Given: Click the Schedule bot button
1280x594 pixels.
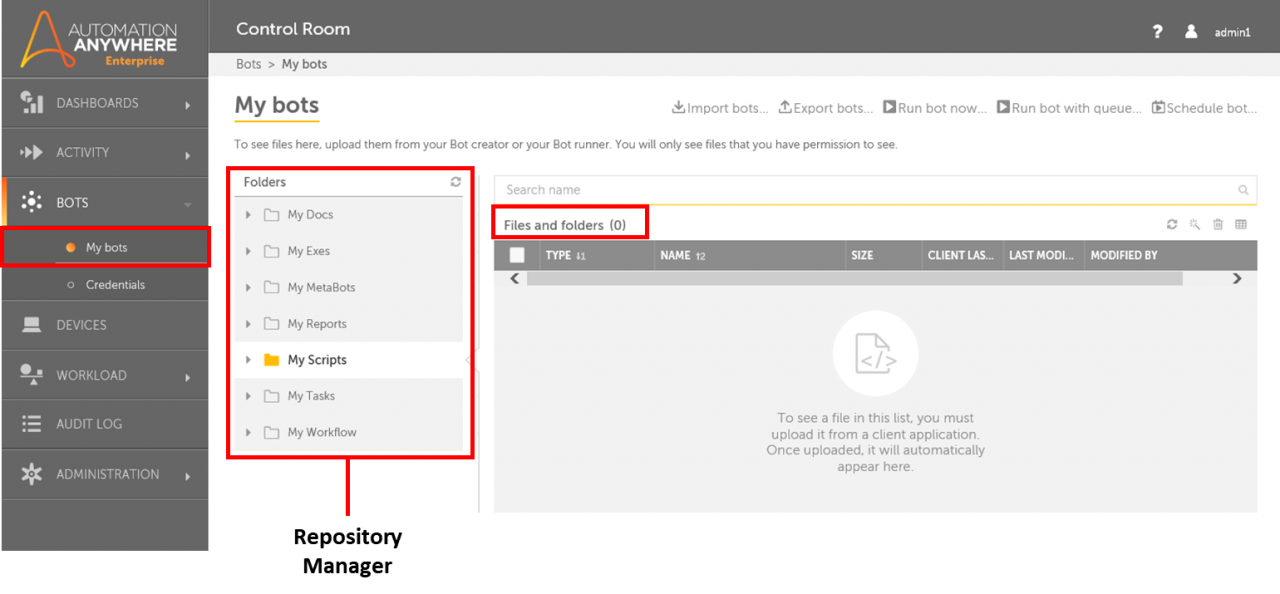Looking at the screenshot, I should pyautogui.click(x=1205, y=108).
